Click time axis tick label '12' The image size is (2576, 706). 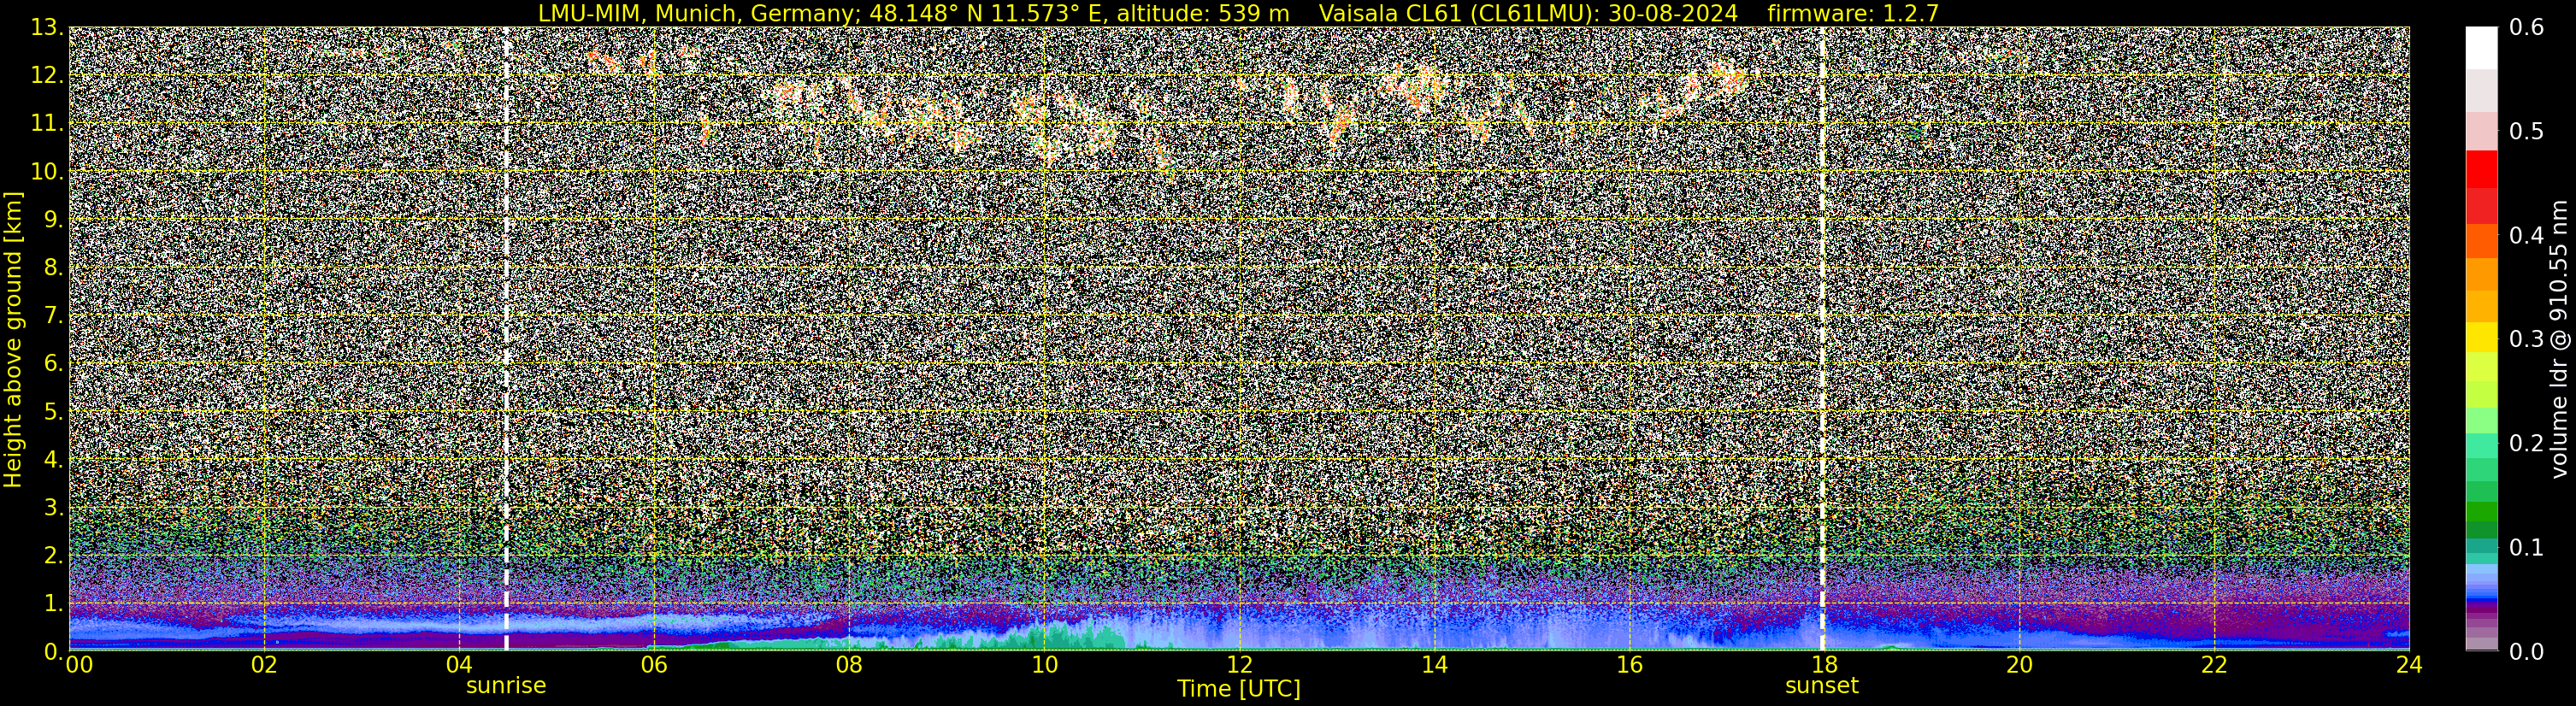pyautogui.click(x=1239, y=665)
